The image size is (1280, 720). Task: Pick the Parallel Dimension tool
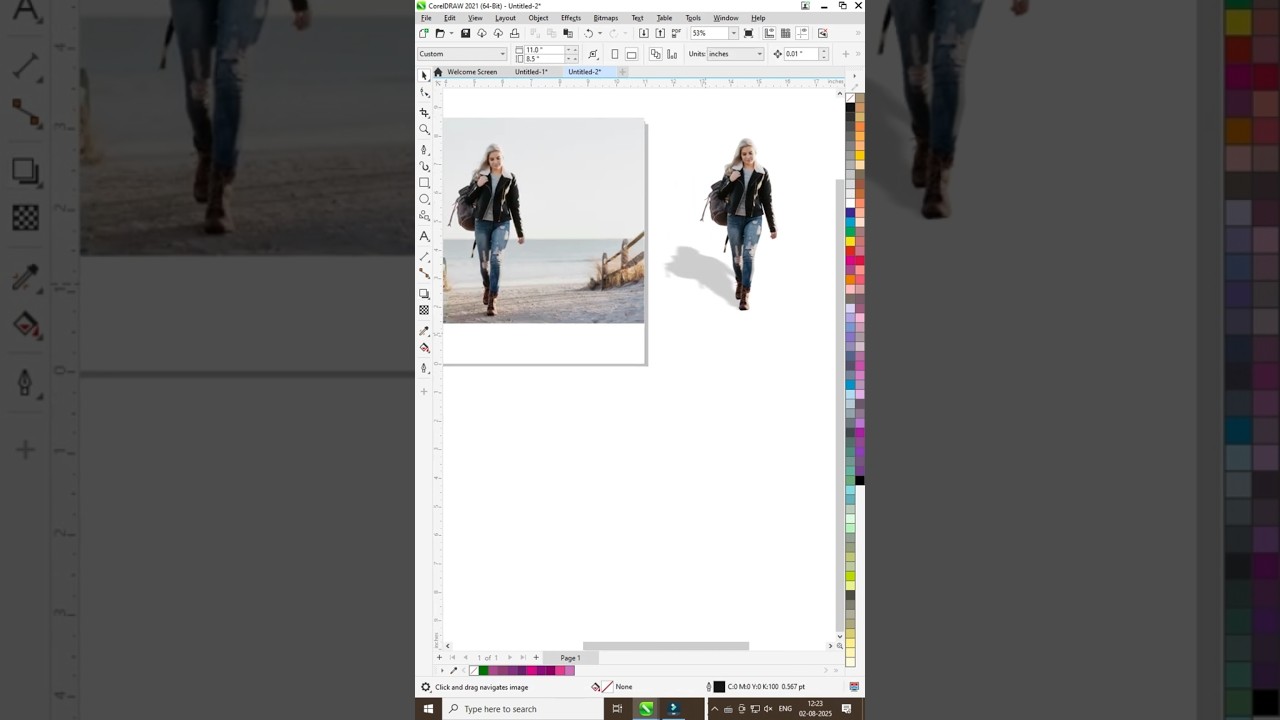pos(424,256)
